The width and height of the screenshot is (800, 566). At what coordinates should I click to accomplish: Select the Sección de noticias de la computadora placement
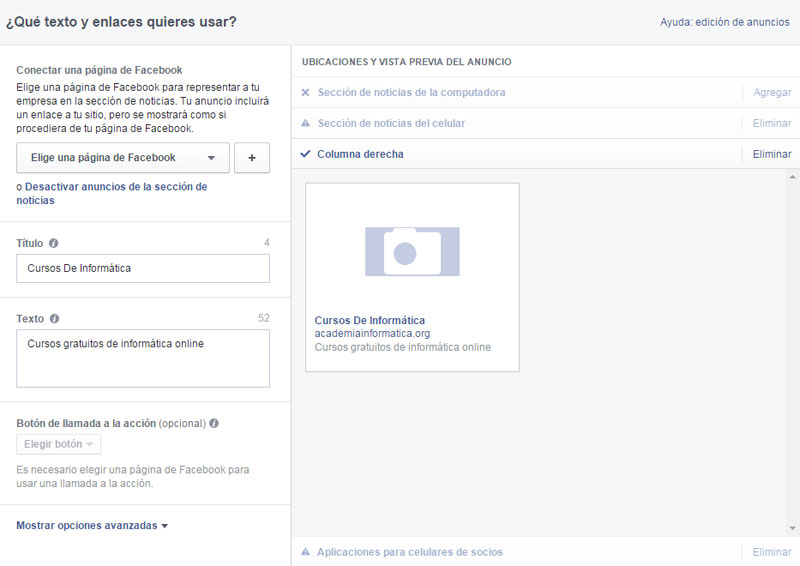tap(412, 92)
